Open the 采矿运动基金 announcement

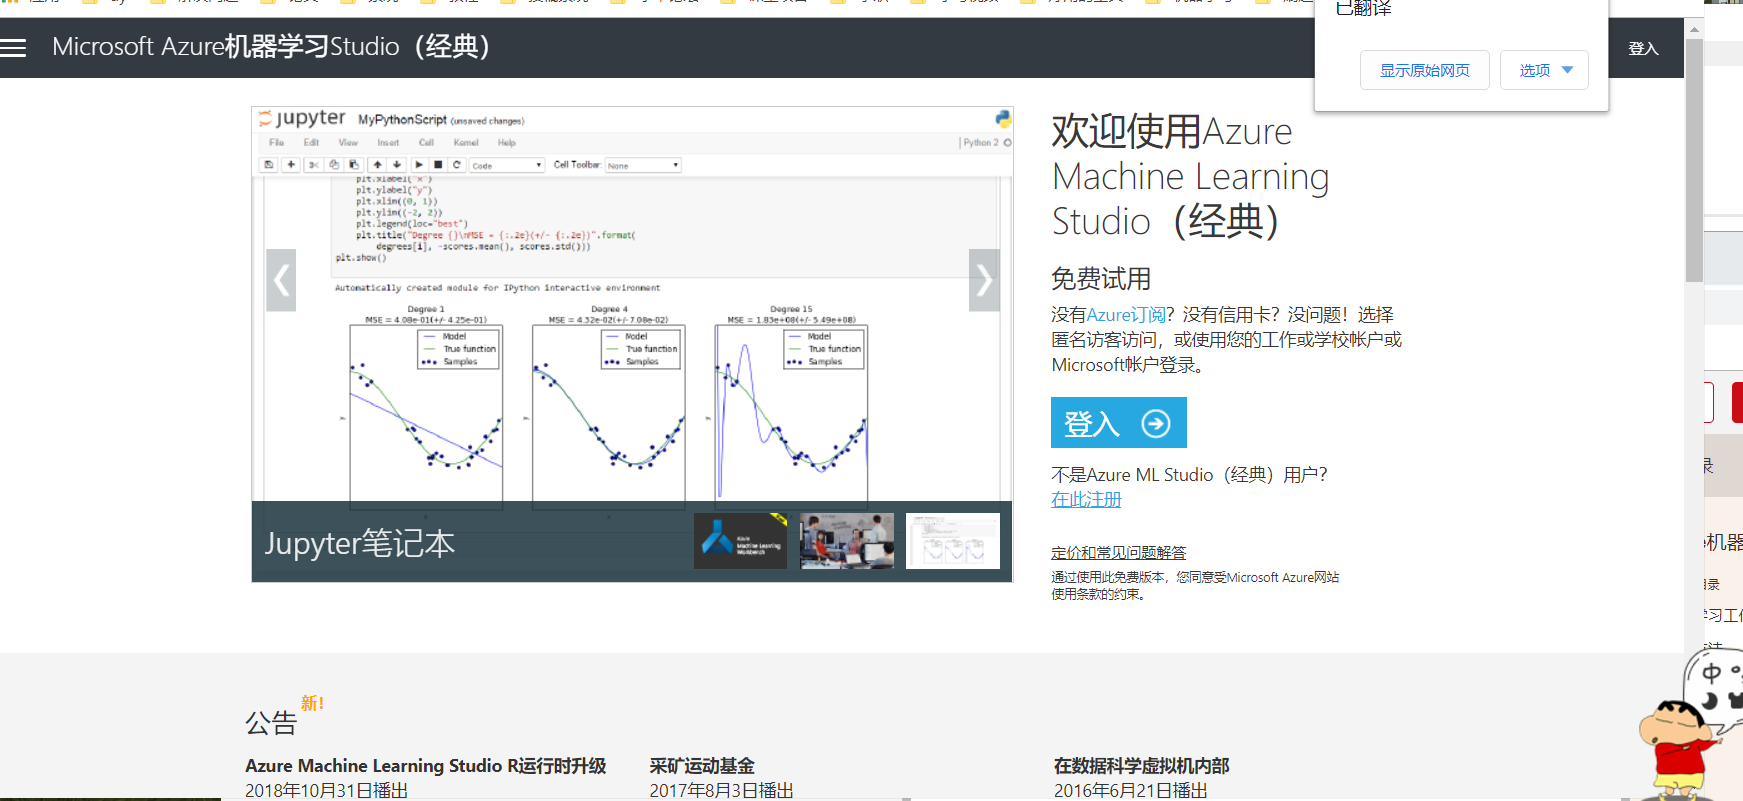[x=702, y=766]
